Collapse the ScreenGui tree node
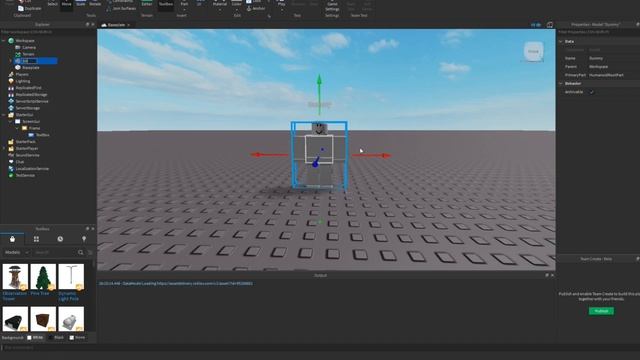The width and height of the screenshot is (640, 360). (11, 121)
